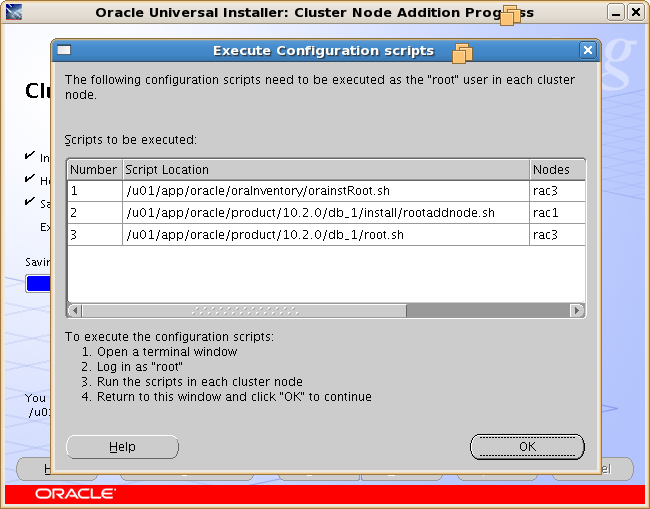Click the 'Scripts to be executed:' label

pyautogui.click(x=131, y=140)
